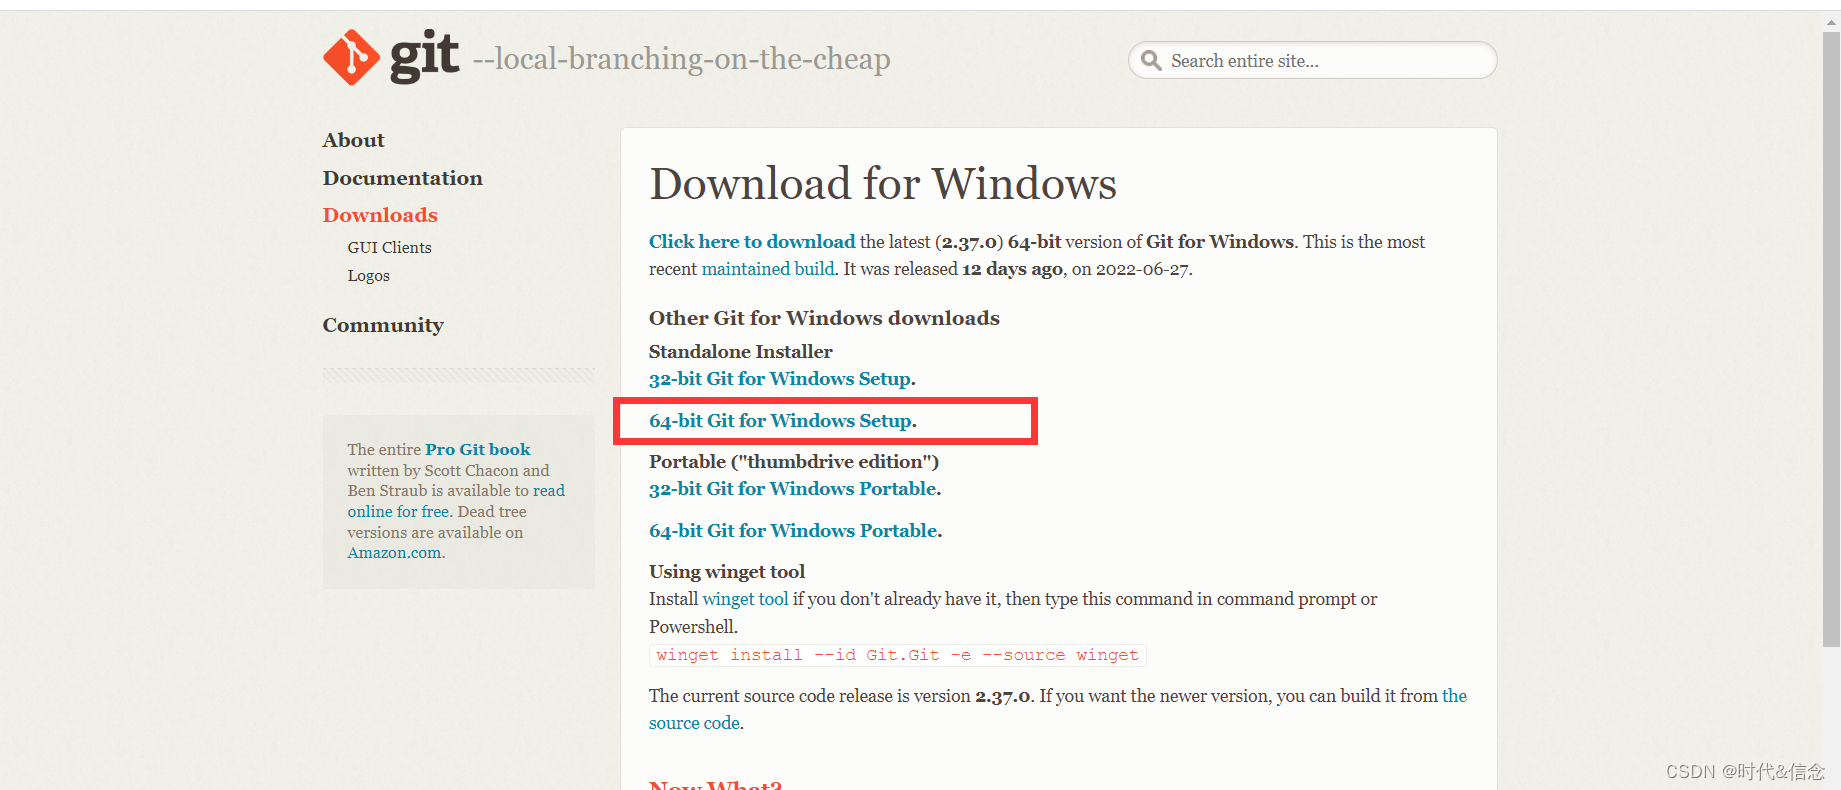Follow the Amazon.com link
This screenshot has height=790, width=1841.
(x=394, y=553)
